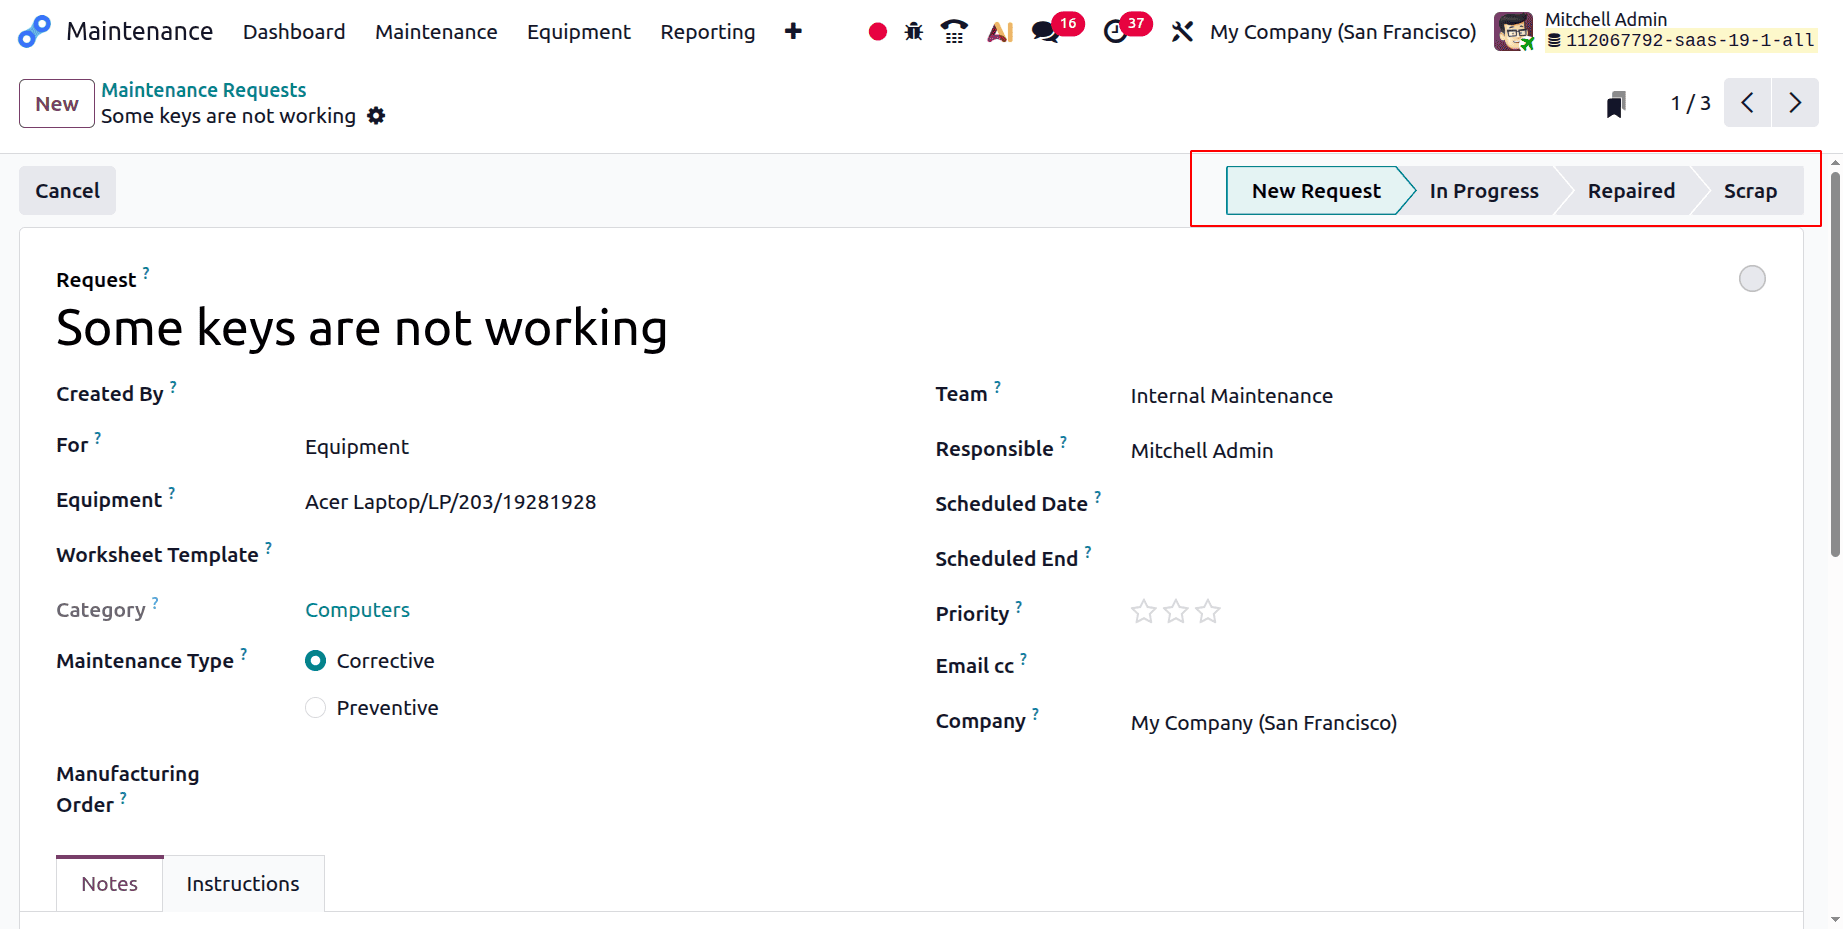Click the red recording dot icon
Viewport: 1843px width, 929px height.
[878, 32]
